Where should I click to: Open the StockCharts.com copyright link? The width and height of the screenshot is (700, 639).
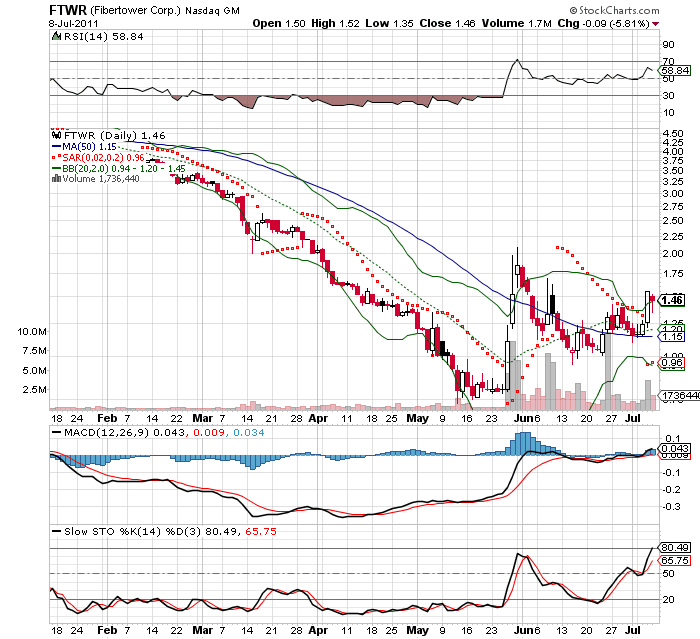coord(614,10)
